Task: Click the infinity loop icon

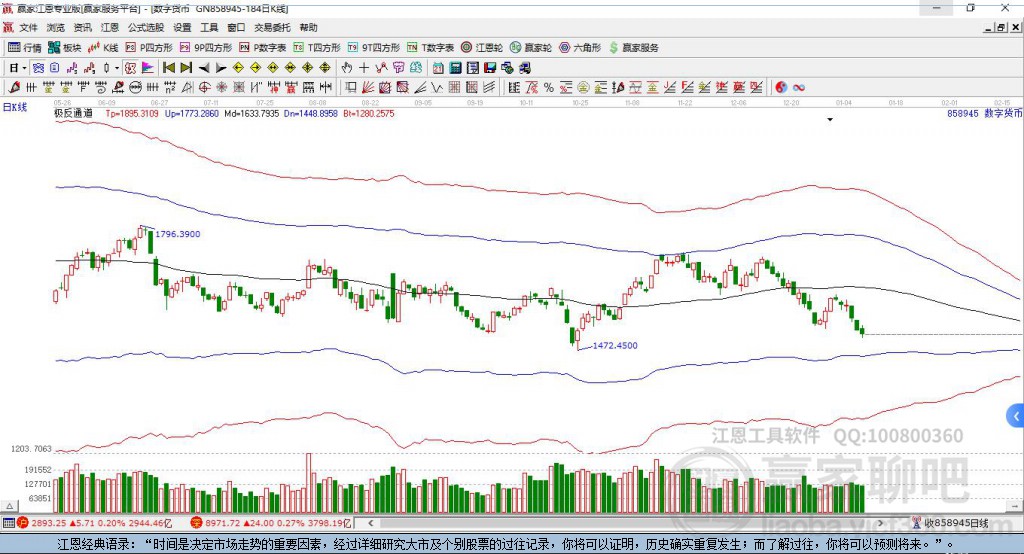Action: [x=799, y=88]
